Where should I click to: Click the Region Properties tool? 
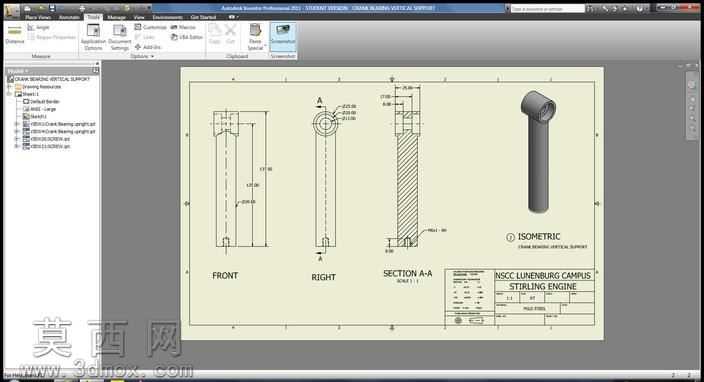tap(51, 37)
